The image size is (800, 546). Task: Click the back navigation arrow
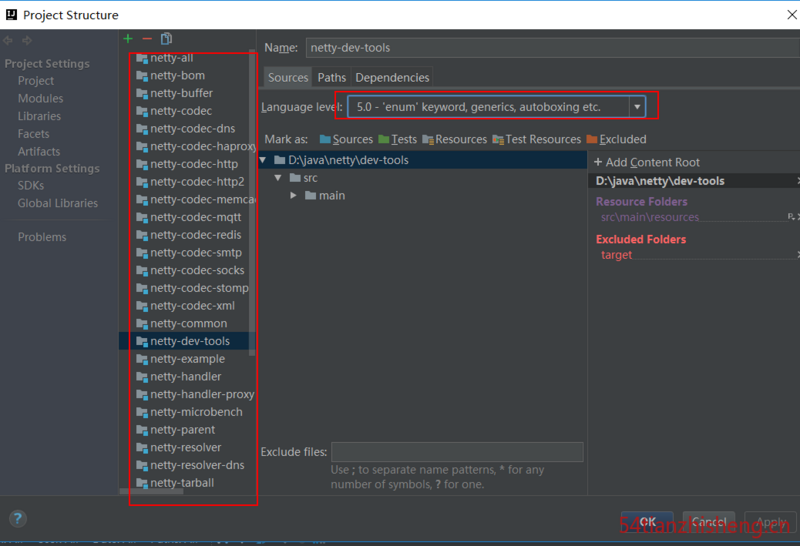[8, 40]
